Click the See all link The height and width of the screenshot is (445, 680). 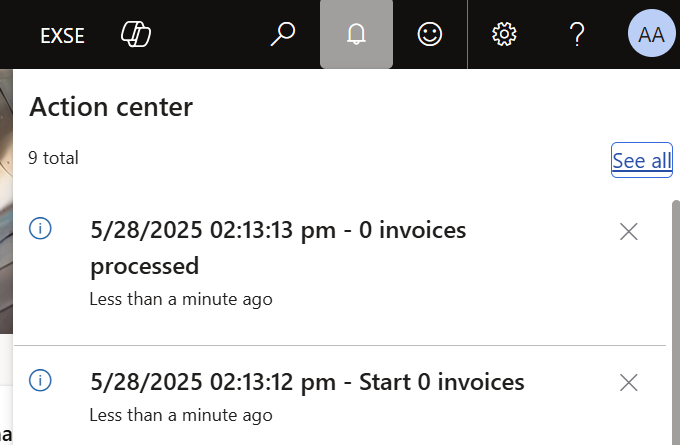(x=642, y=160)
